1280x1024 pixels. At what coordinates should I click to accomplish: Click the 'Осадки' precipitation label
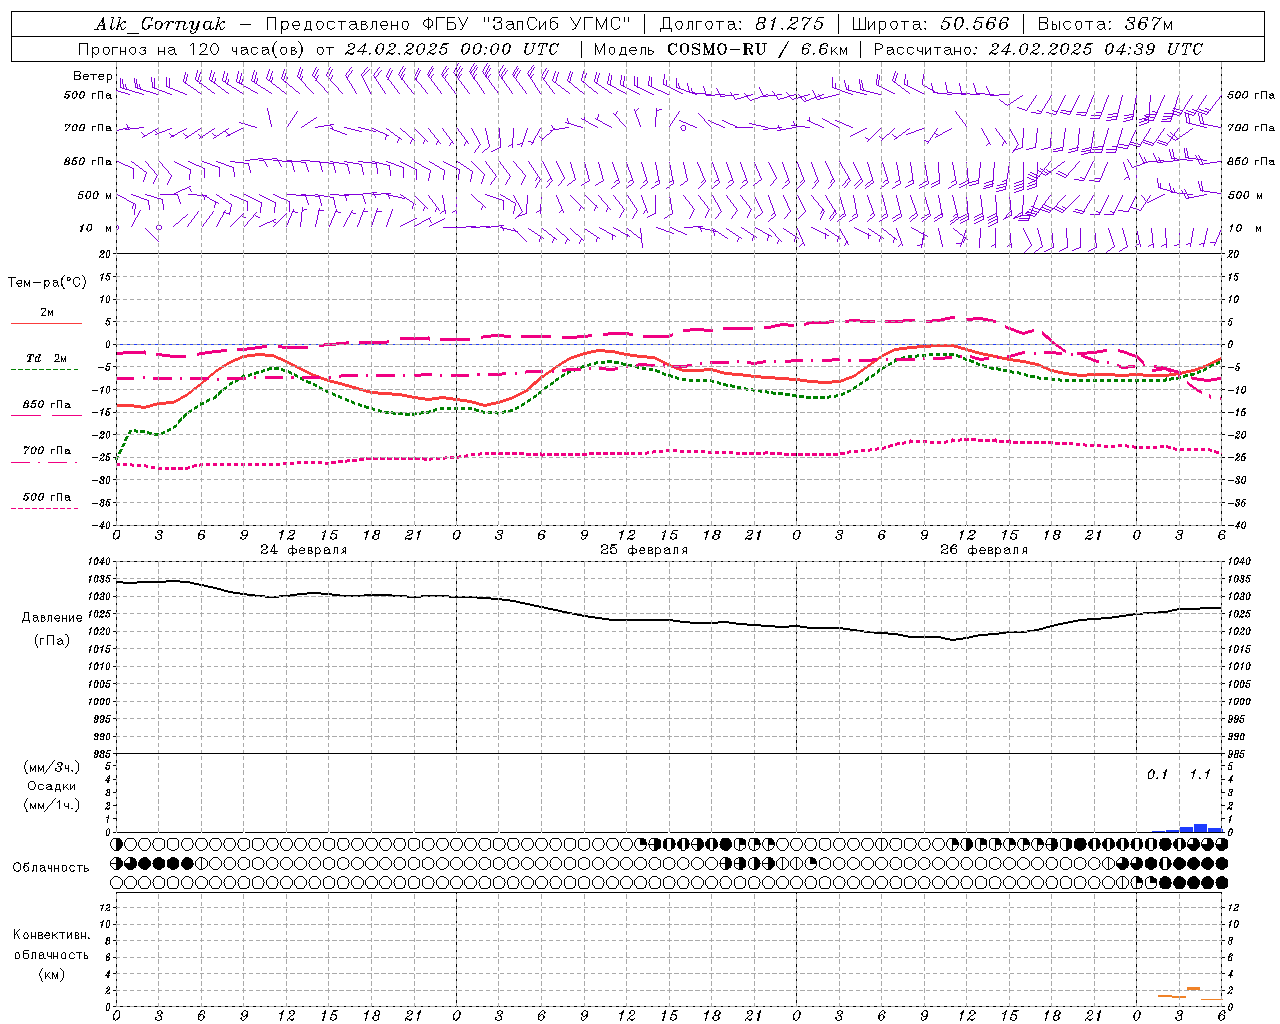51,786
